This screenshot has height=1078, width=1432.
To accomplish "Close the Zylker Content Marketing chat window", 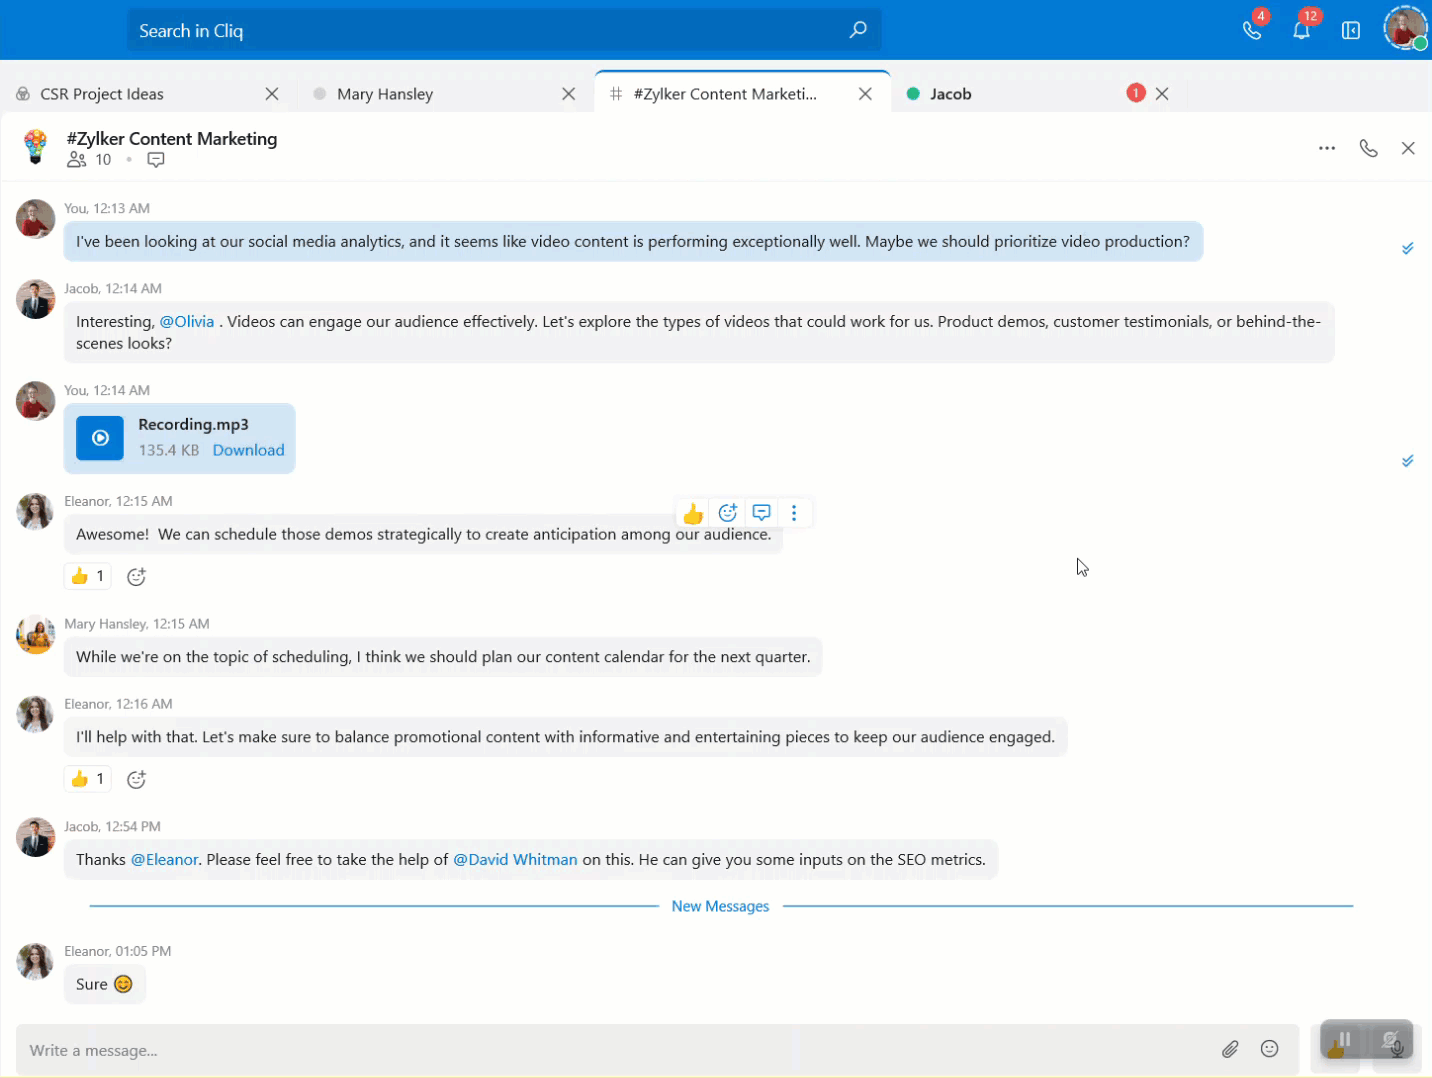I will pos(1408,148).
